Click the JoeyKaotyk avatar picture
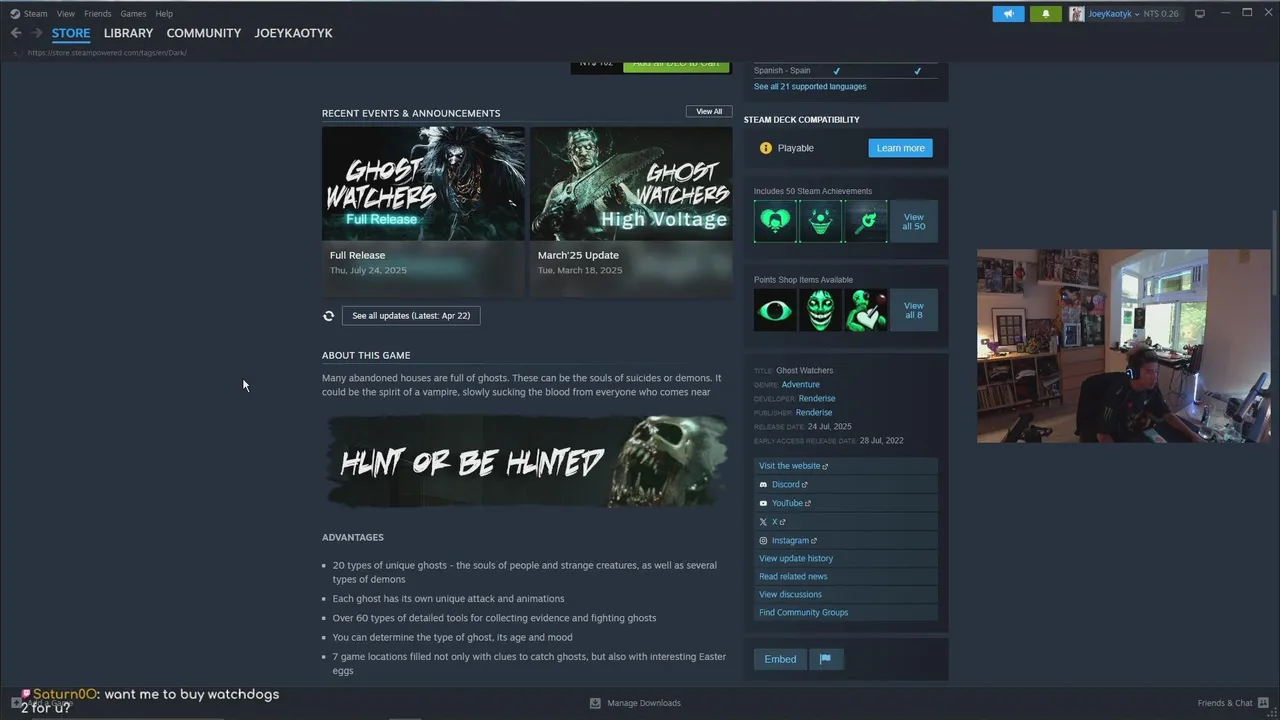This screenshot has height=720, width=1280. click(1077, 14)
